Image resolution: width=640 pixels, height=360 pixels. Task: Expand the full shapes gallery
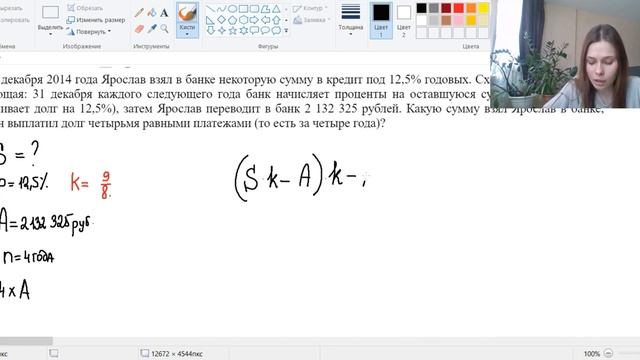(x=286, y=31)
